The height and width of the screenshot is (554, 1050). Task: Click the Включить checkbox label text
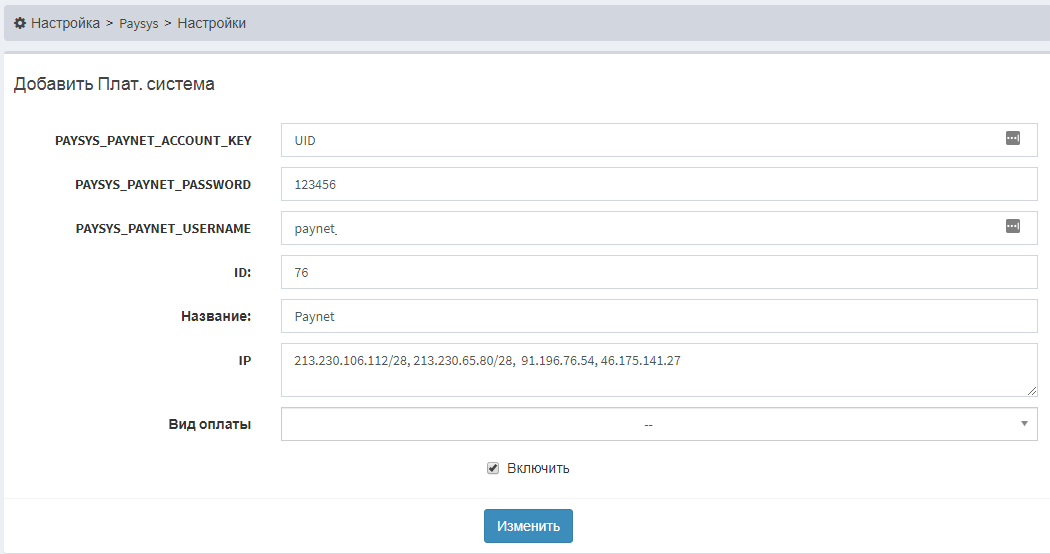tap(538, 468)
